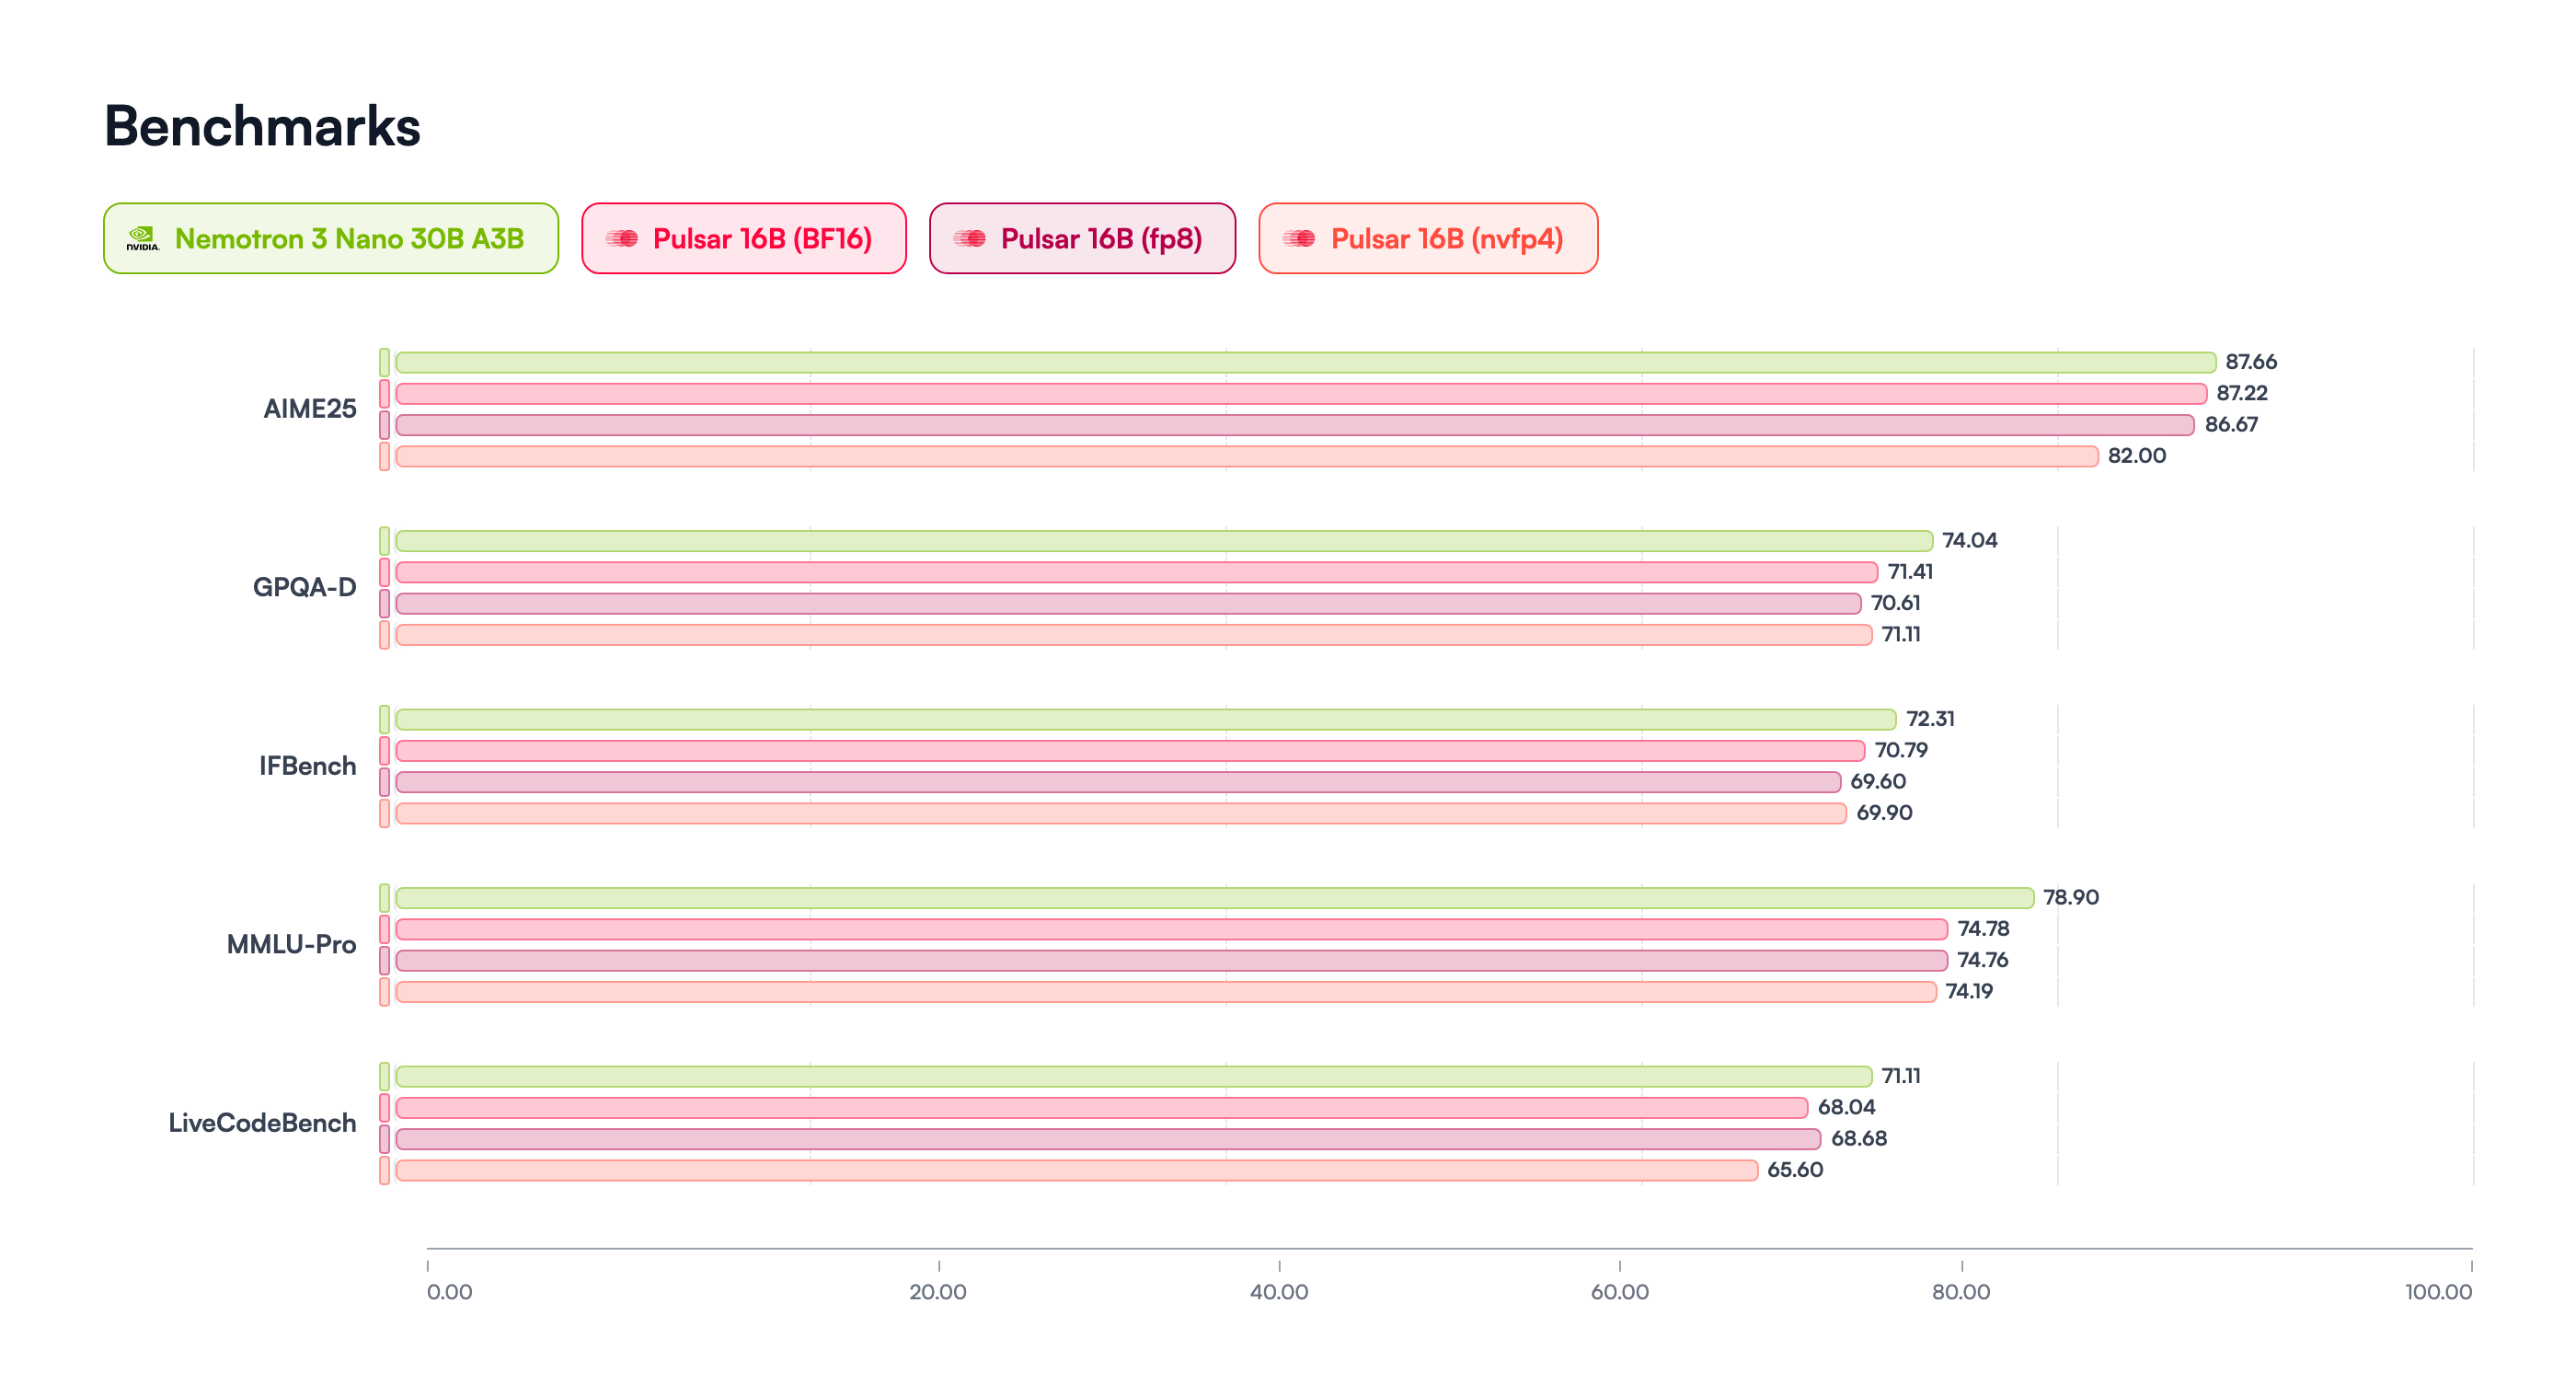This screenshot has height=1395, width=2576.
Task: Click the value 68.04 in the LiveCodeBench group
Action: [1847, 1107]
